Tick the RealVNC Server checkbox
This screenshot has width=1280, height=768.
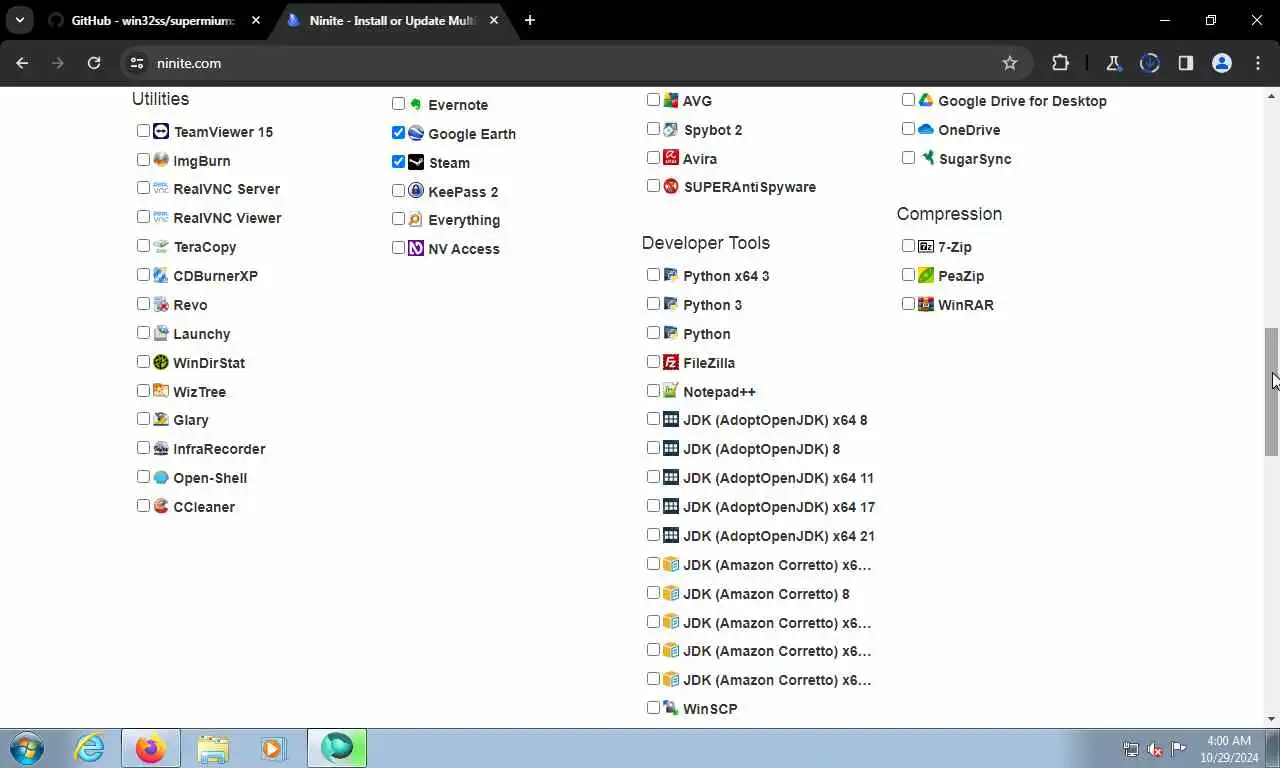[x=143, y=188]
